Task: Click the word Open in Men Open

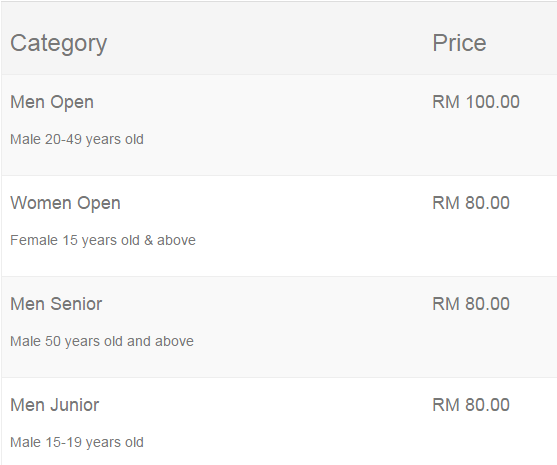Action: pyautogui.click(x=72, y=103)
